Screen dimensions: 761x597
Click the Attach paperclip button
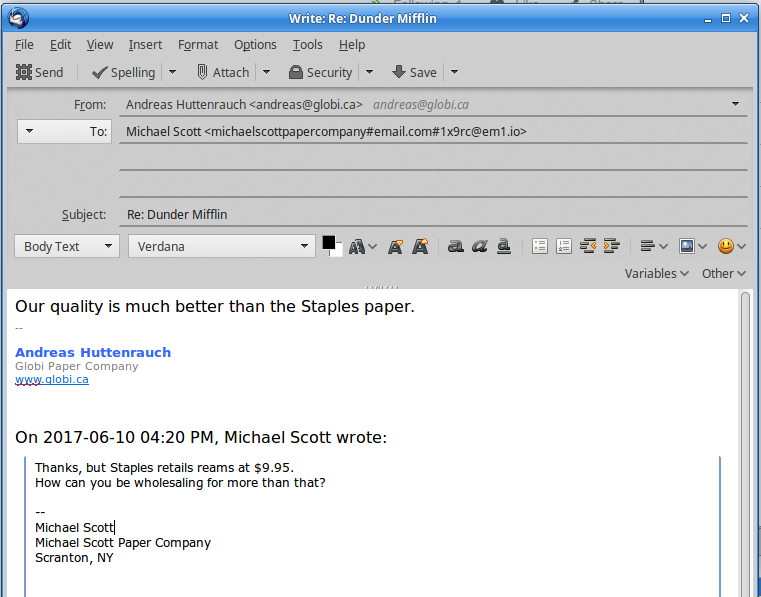[x=223, y=72]
